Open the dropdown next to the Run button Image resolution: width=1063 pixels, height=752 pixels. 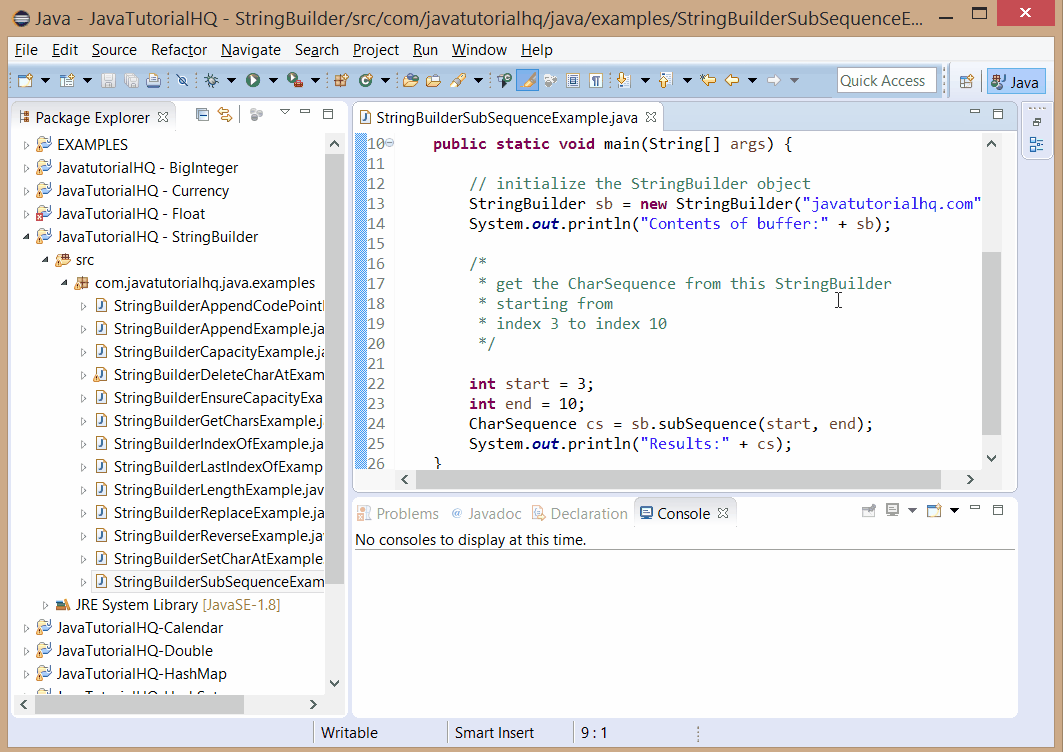click(272, 78)
